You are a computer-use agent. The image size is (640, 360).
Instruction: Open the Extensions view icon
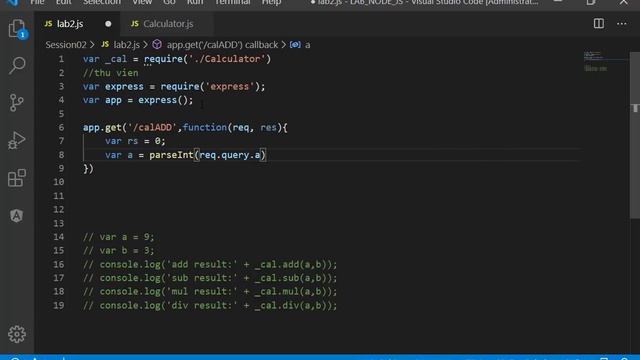17,178
